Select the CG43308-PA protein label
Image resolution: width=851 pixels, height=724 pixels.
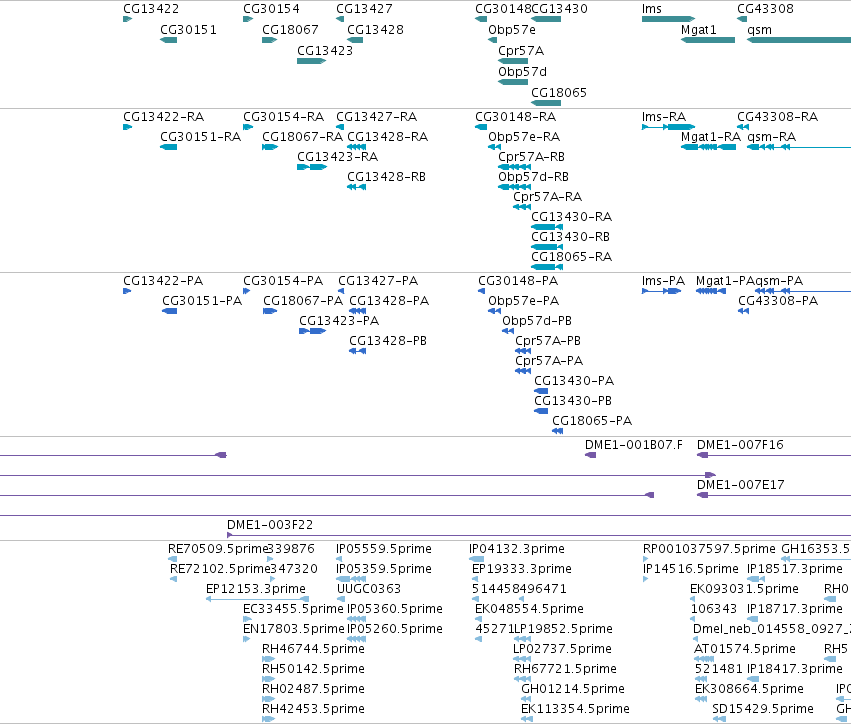click(778, 301)
